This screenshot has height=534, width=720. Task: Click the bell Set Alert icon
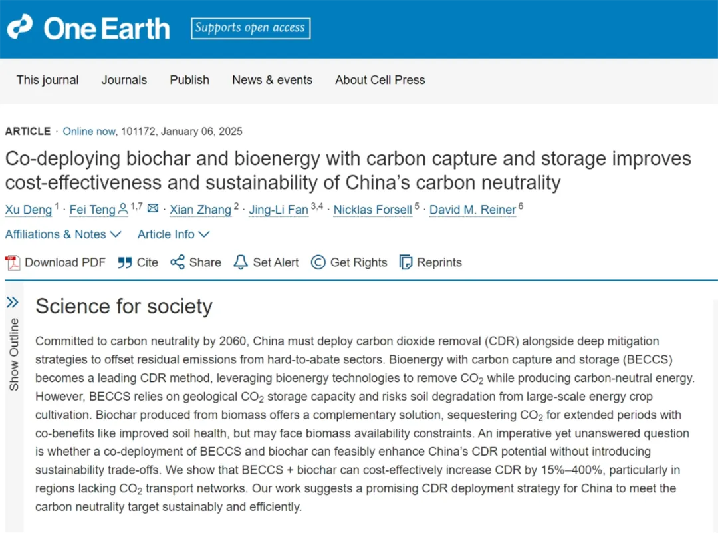coord(240,262)
